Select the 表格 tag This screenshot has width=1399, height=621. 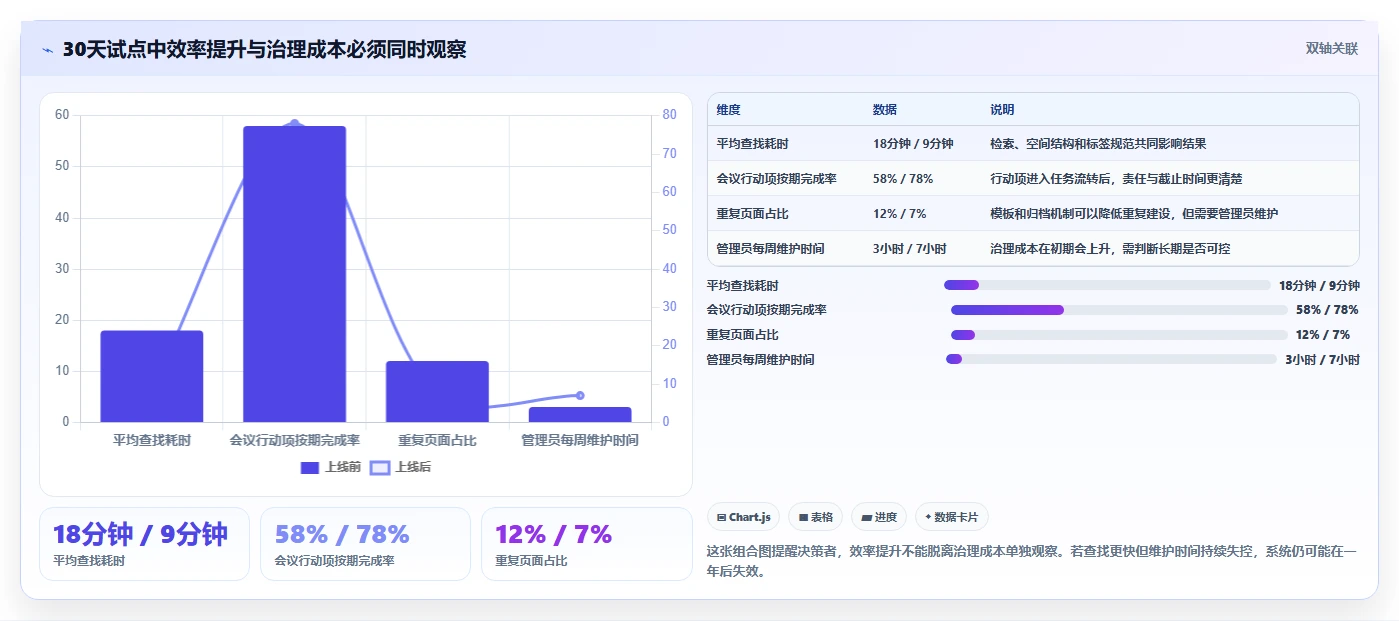point(815,517)
